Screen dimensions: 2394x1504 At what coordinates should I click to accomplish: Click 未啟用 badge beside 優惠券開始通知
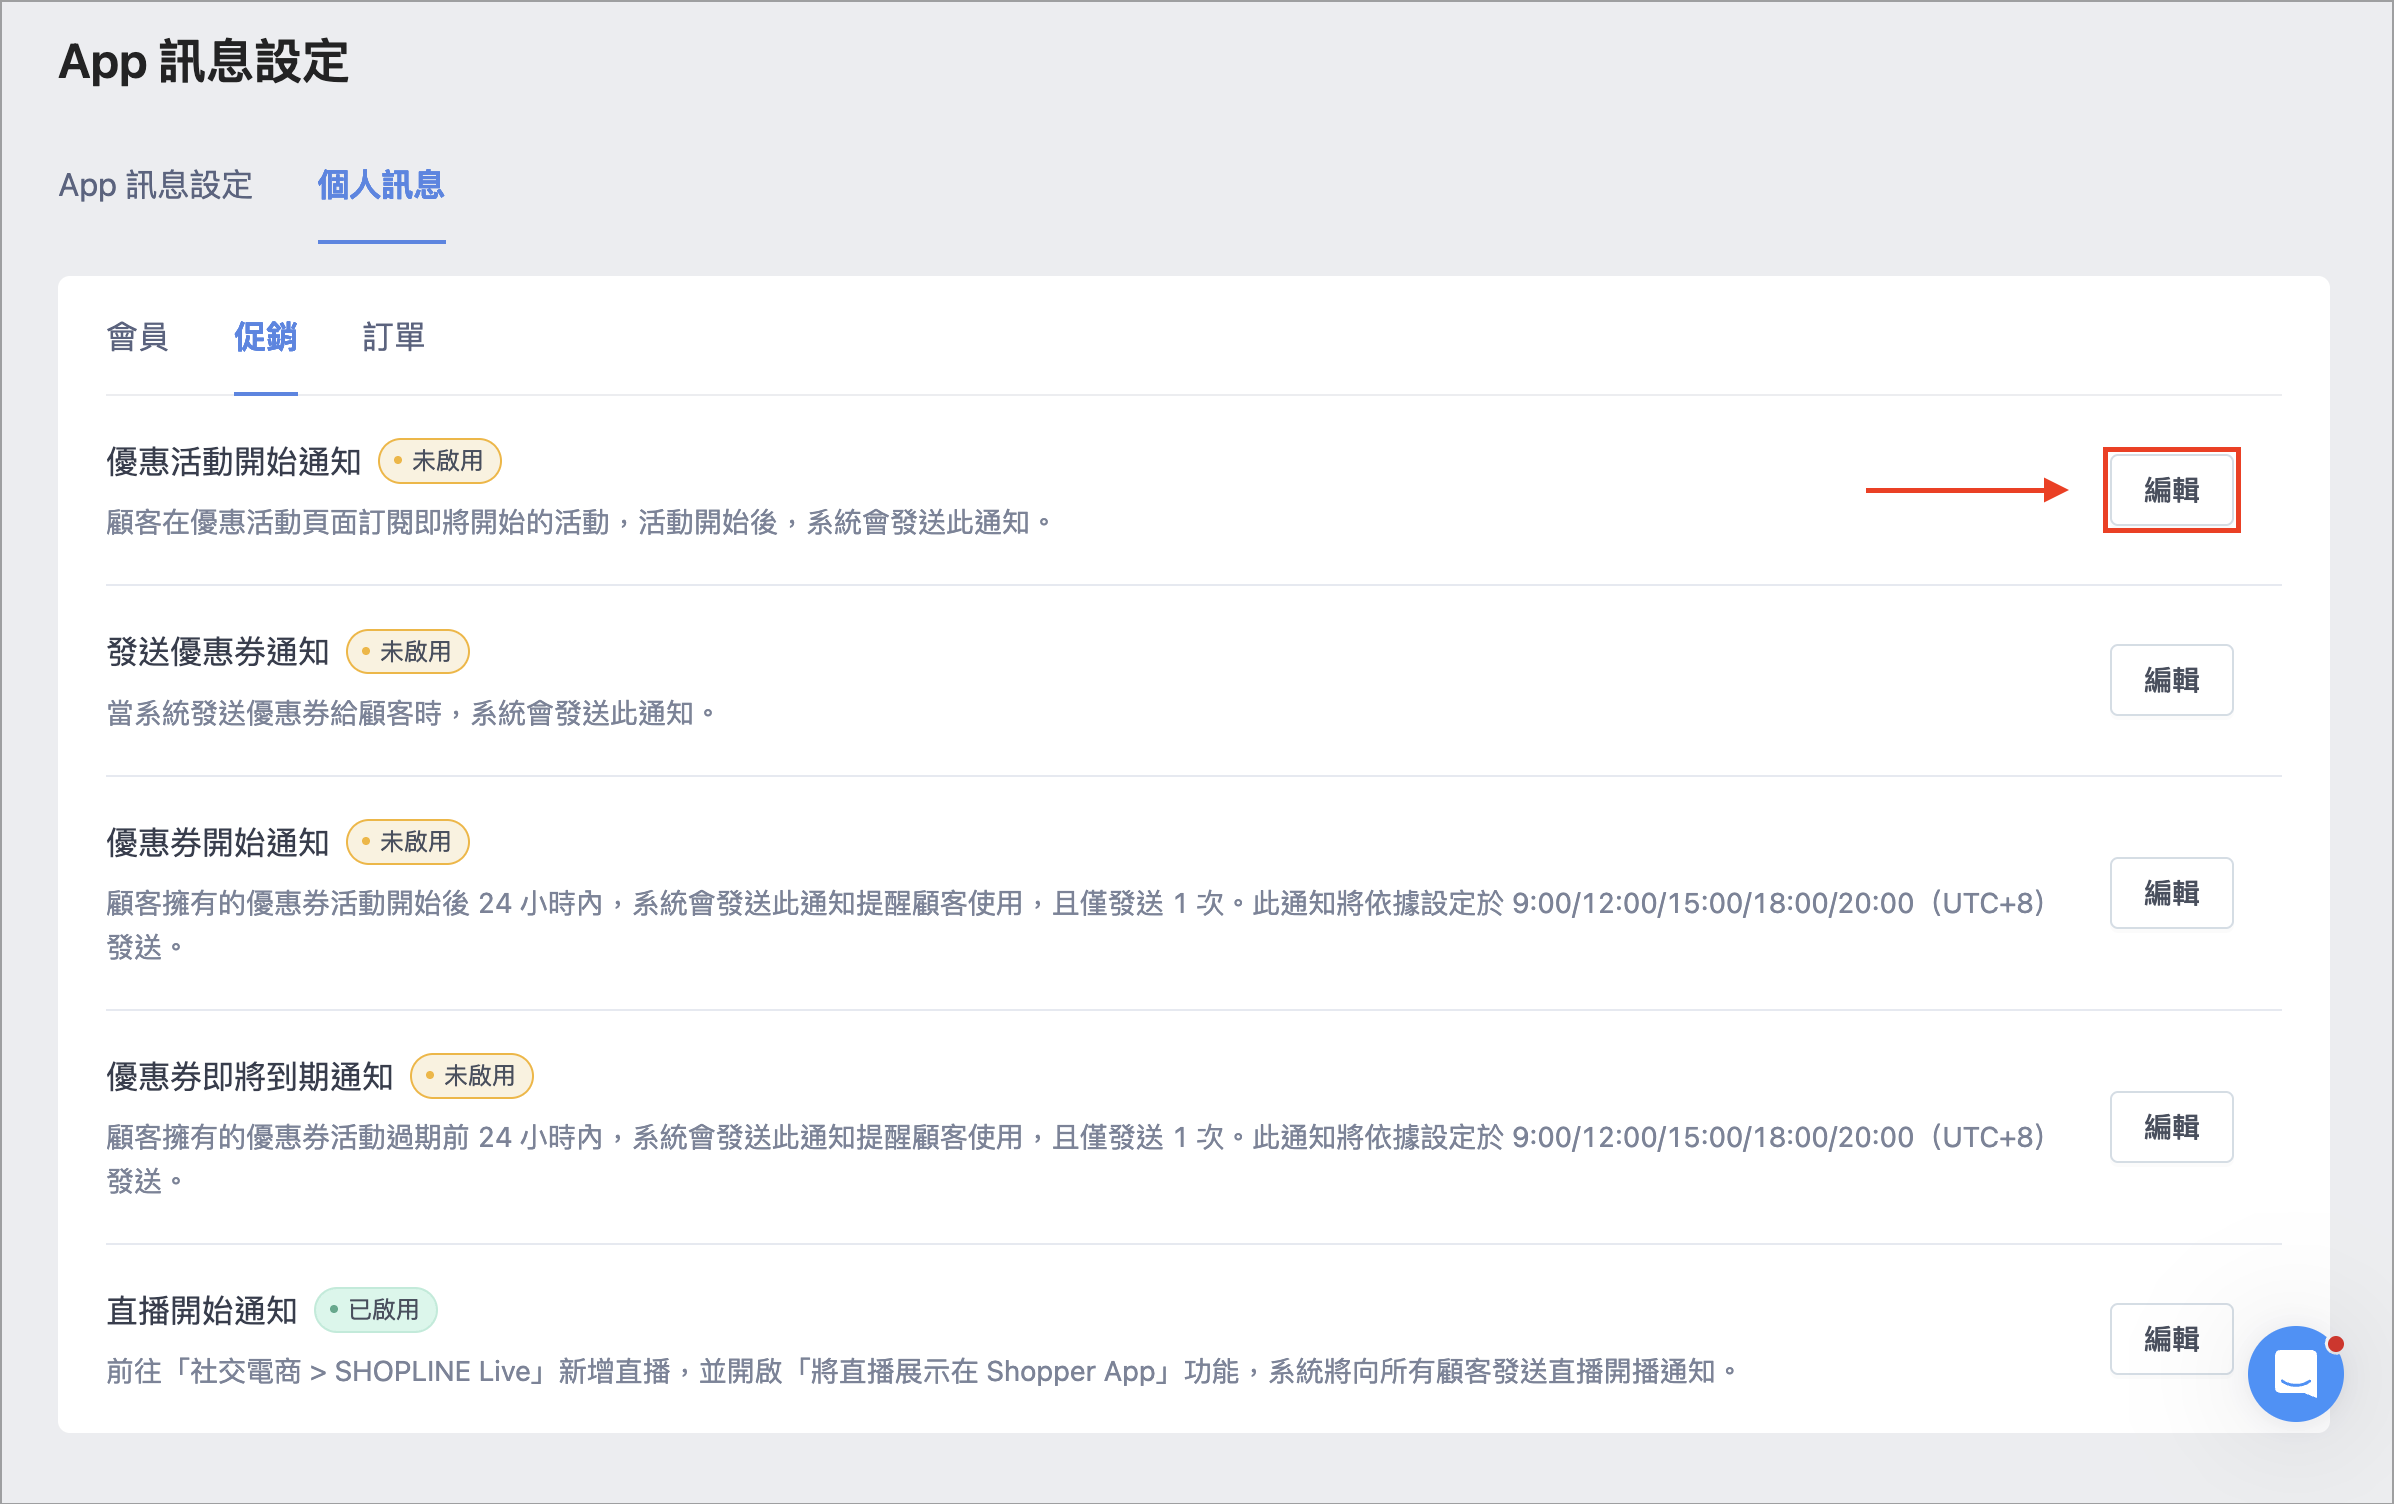[x=407, y=842]
